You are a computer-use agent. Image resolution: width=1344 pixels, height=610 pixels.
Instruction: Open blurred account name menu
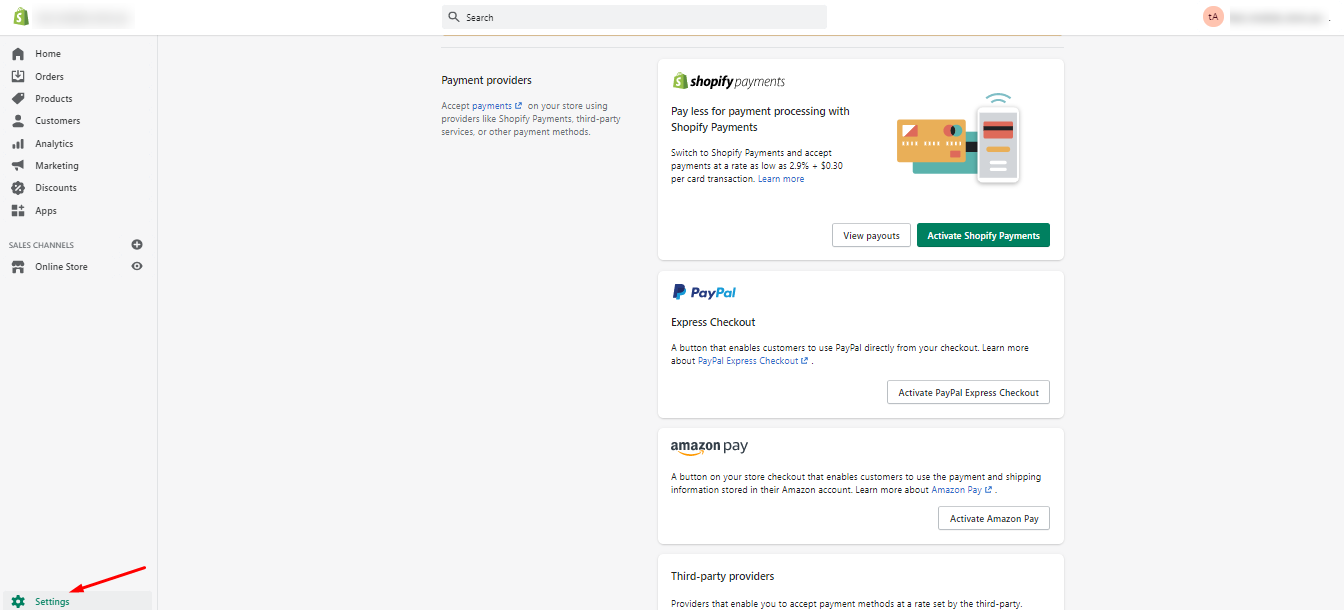point(1279,17)
